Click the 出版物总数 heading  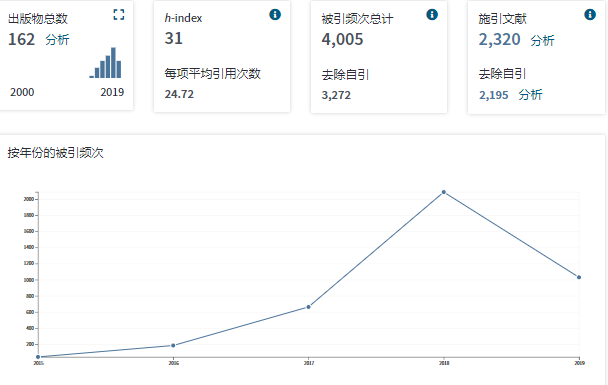pos(38,19)
